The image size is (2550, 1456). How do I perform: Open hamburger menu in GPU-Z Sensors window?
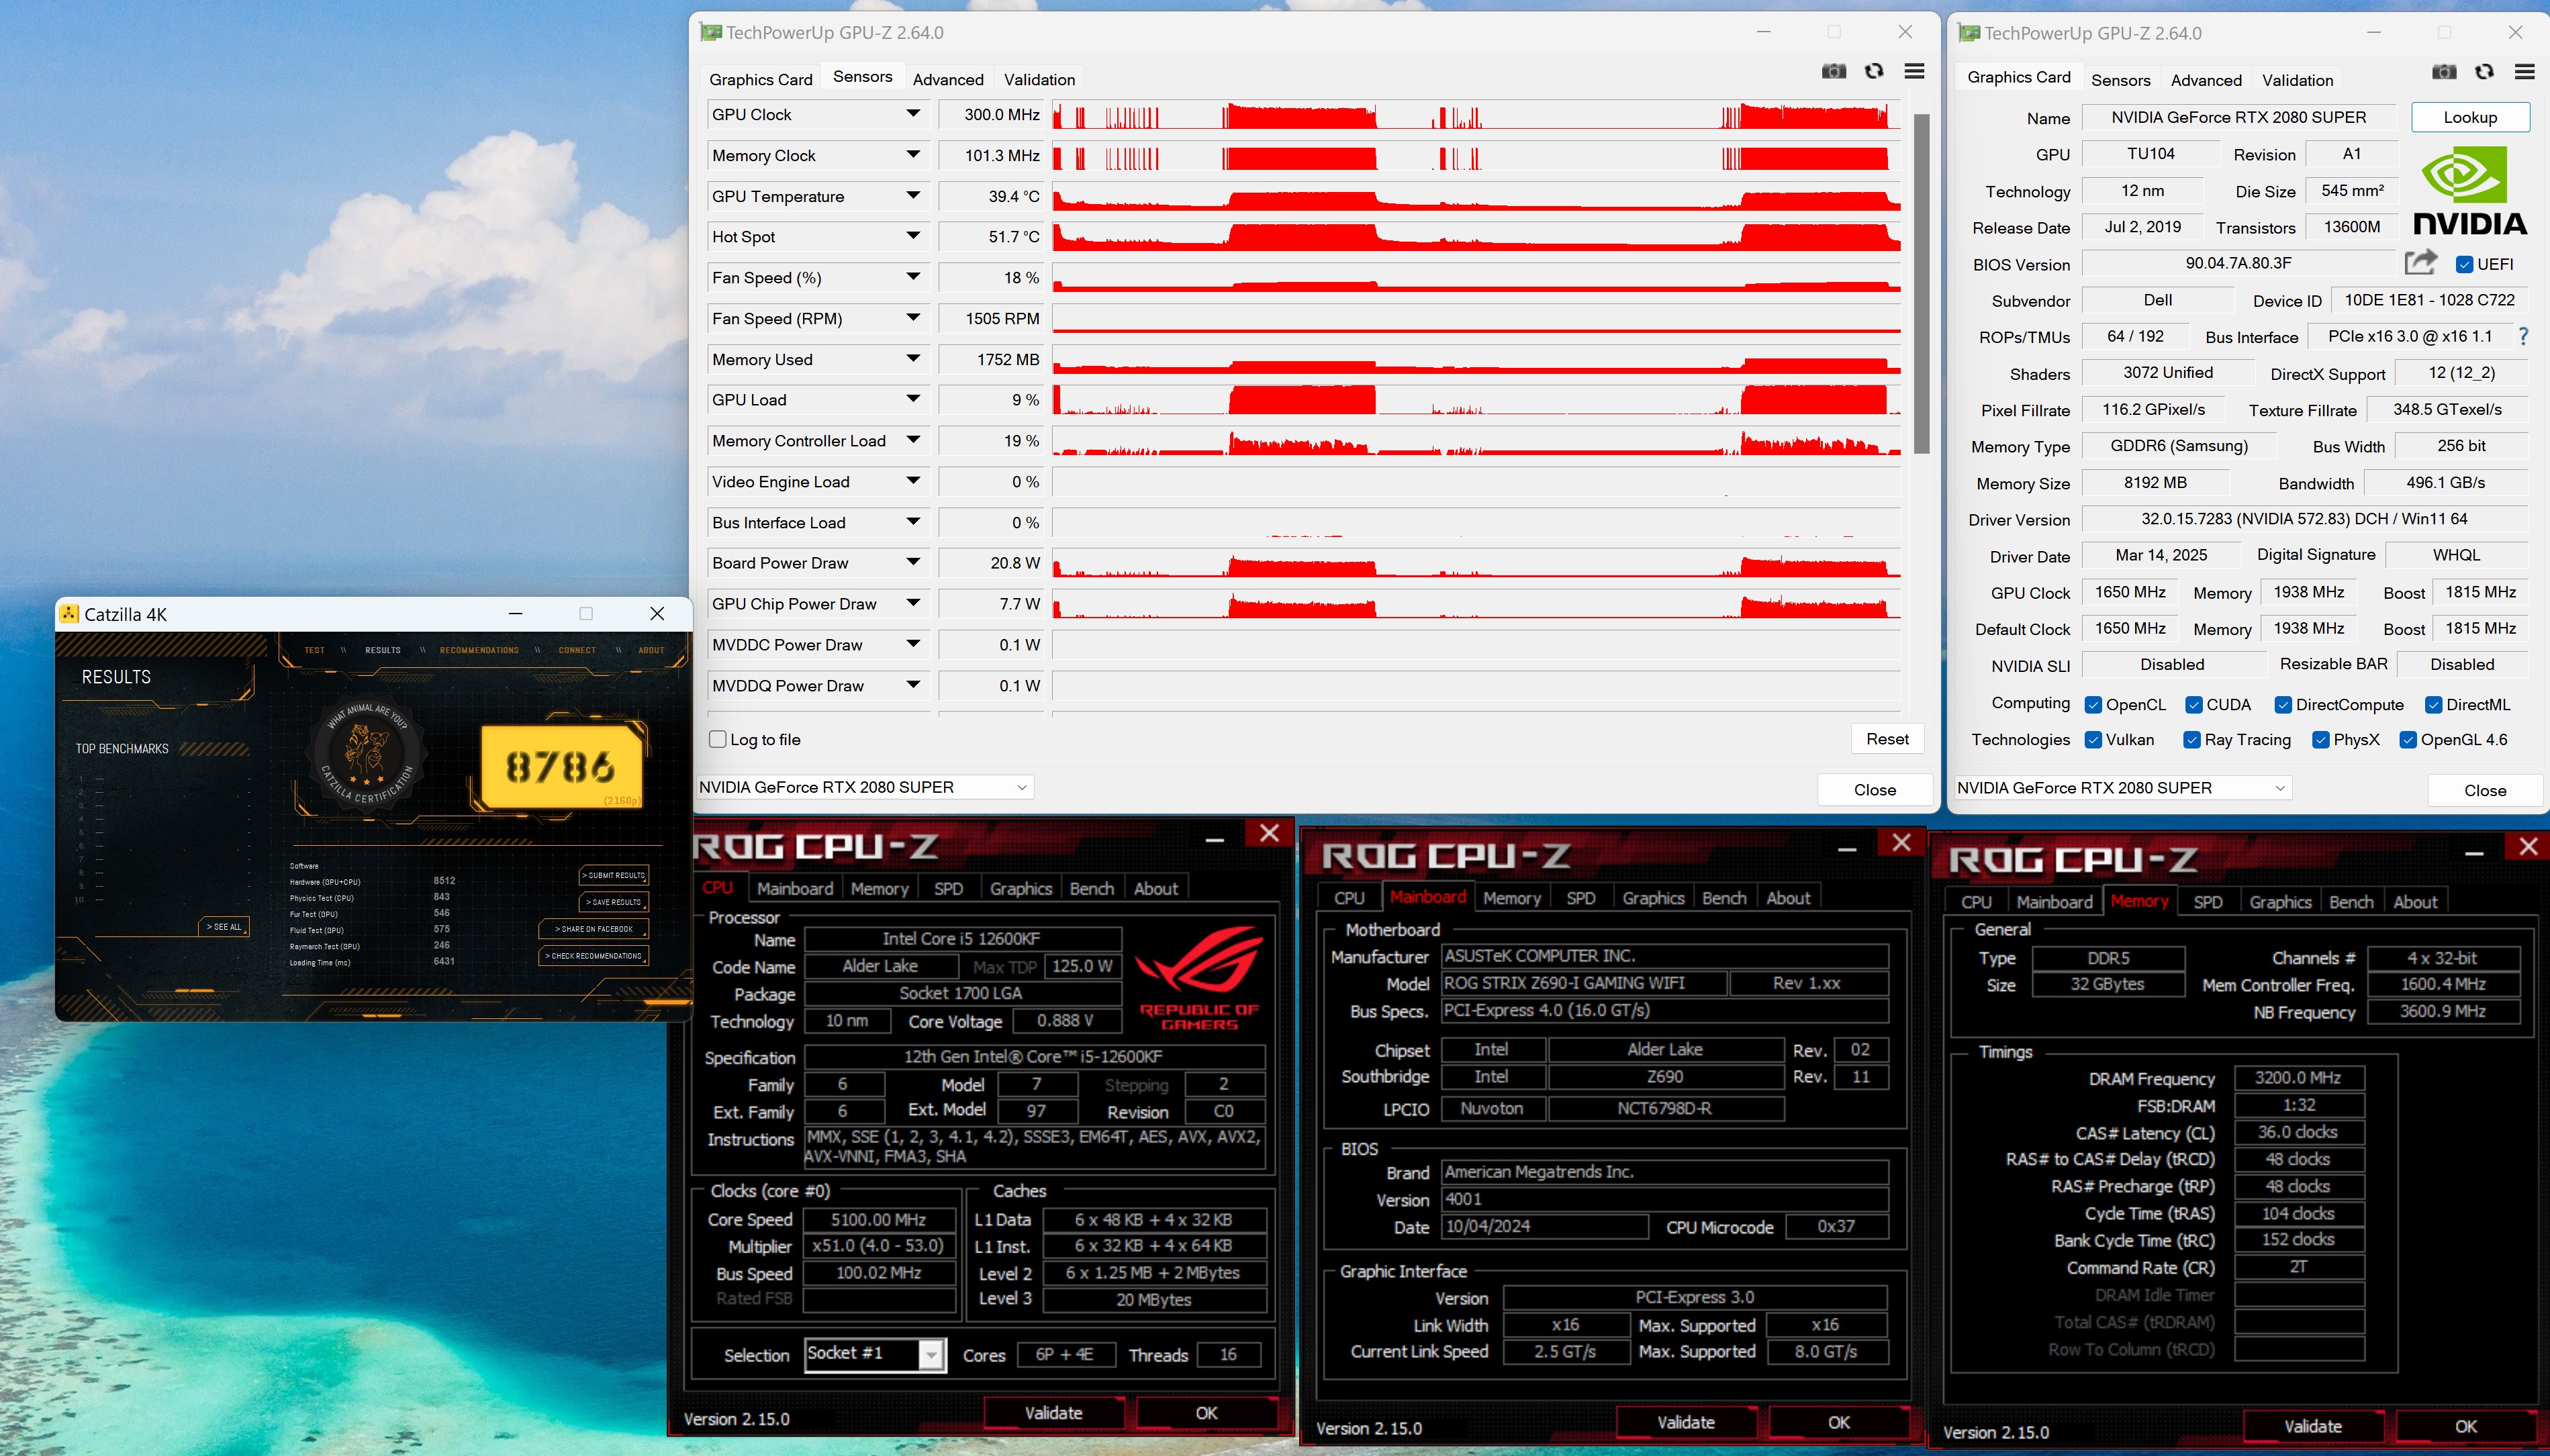pos(1913,71)
